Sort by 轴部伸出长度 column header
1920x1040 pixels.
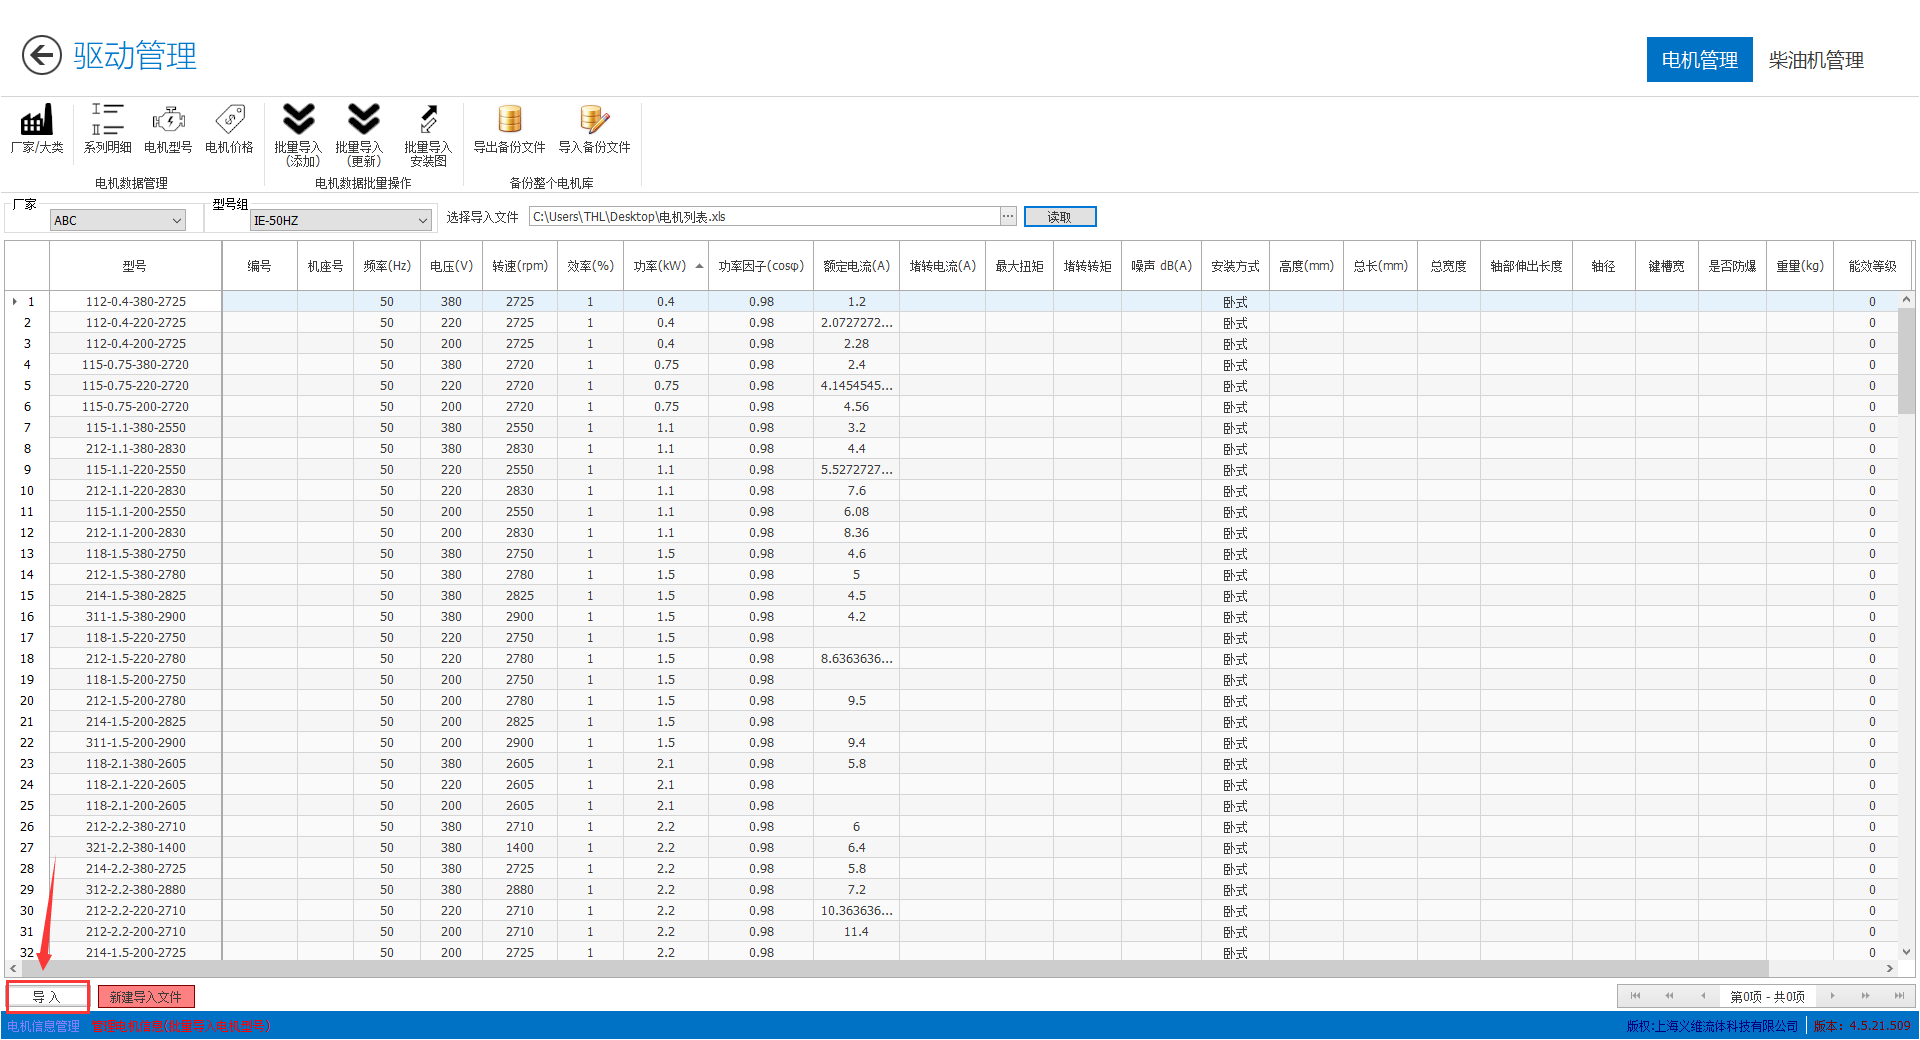(x=1526, y=266)
